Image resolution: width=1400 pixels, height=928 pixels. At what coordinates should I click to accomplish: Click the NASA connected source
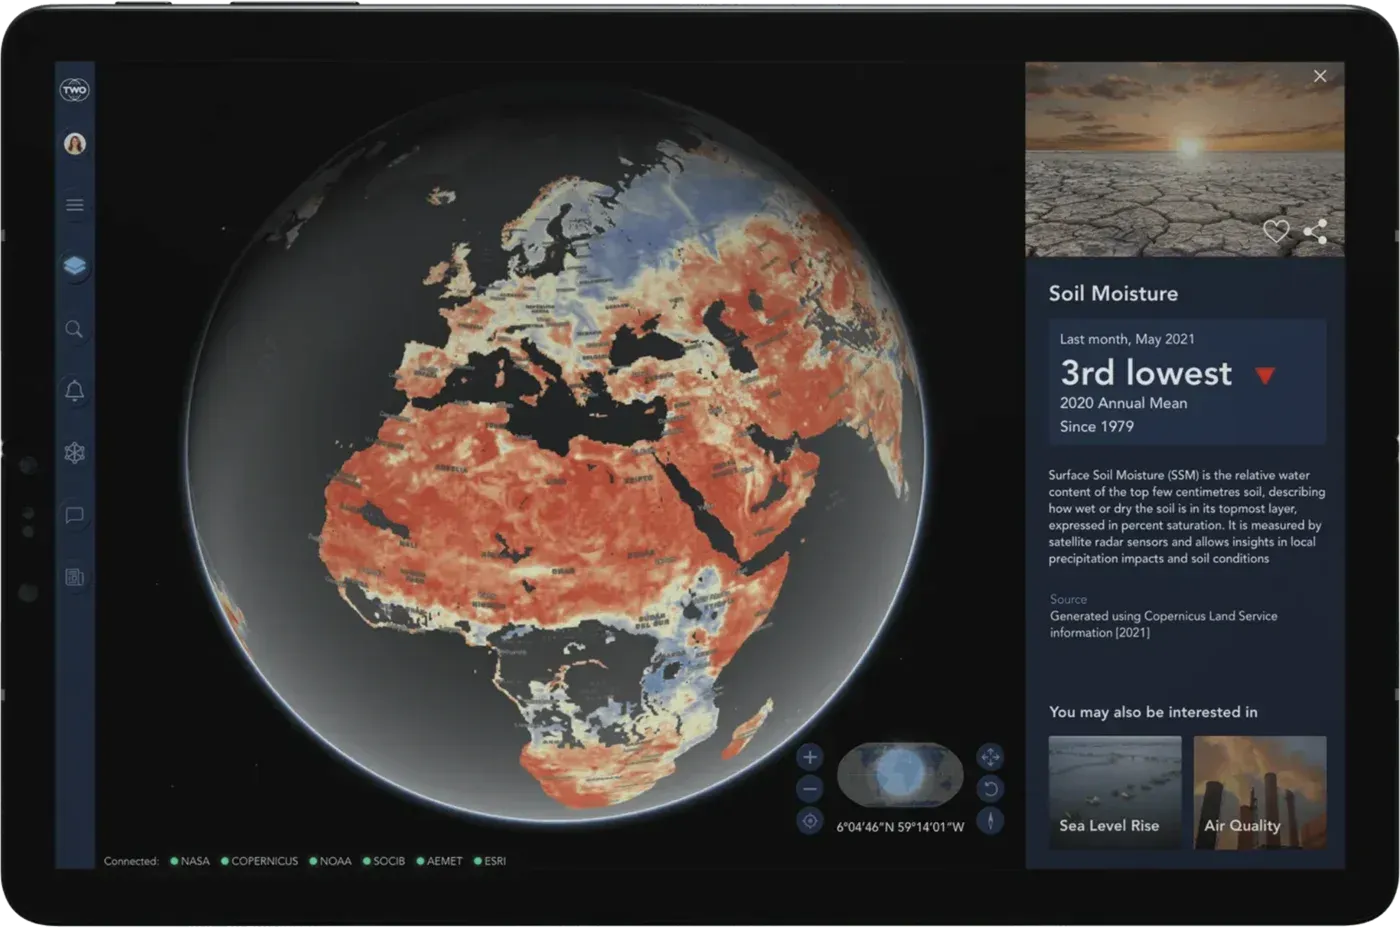[190, 861]
